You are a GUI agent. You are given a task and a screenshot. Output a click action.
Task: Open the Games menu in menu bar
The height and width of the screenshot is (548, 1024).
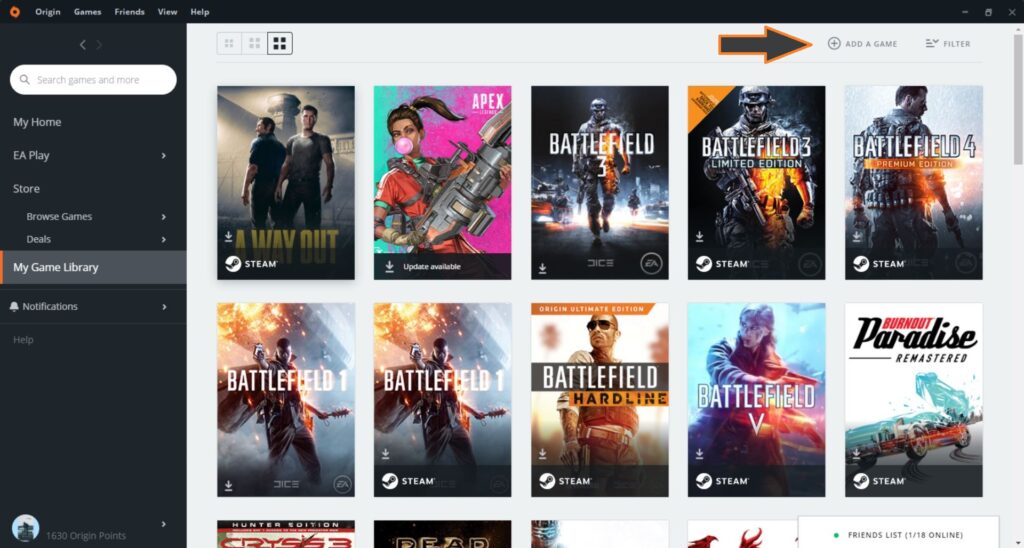point(87,12)
